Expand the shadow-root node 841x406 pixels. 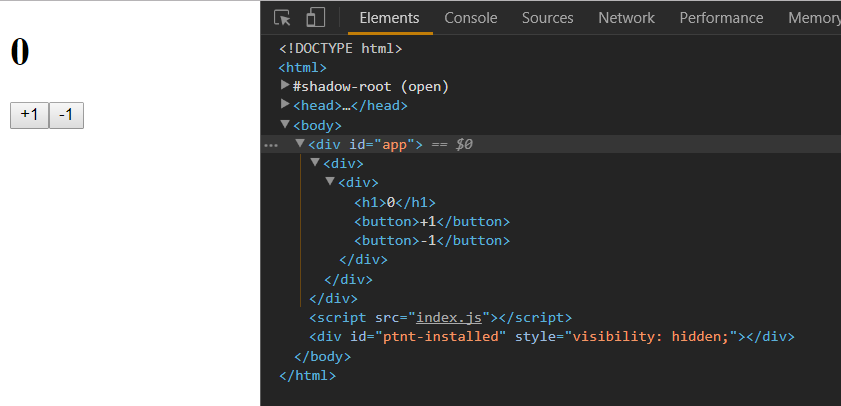(x=286, y=86)
